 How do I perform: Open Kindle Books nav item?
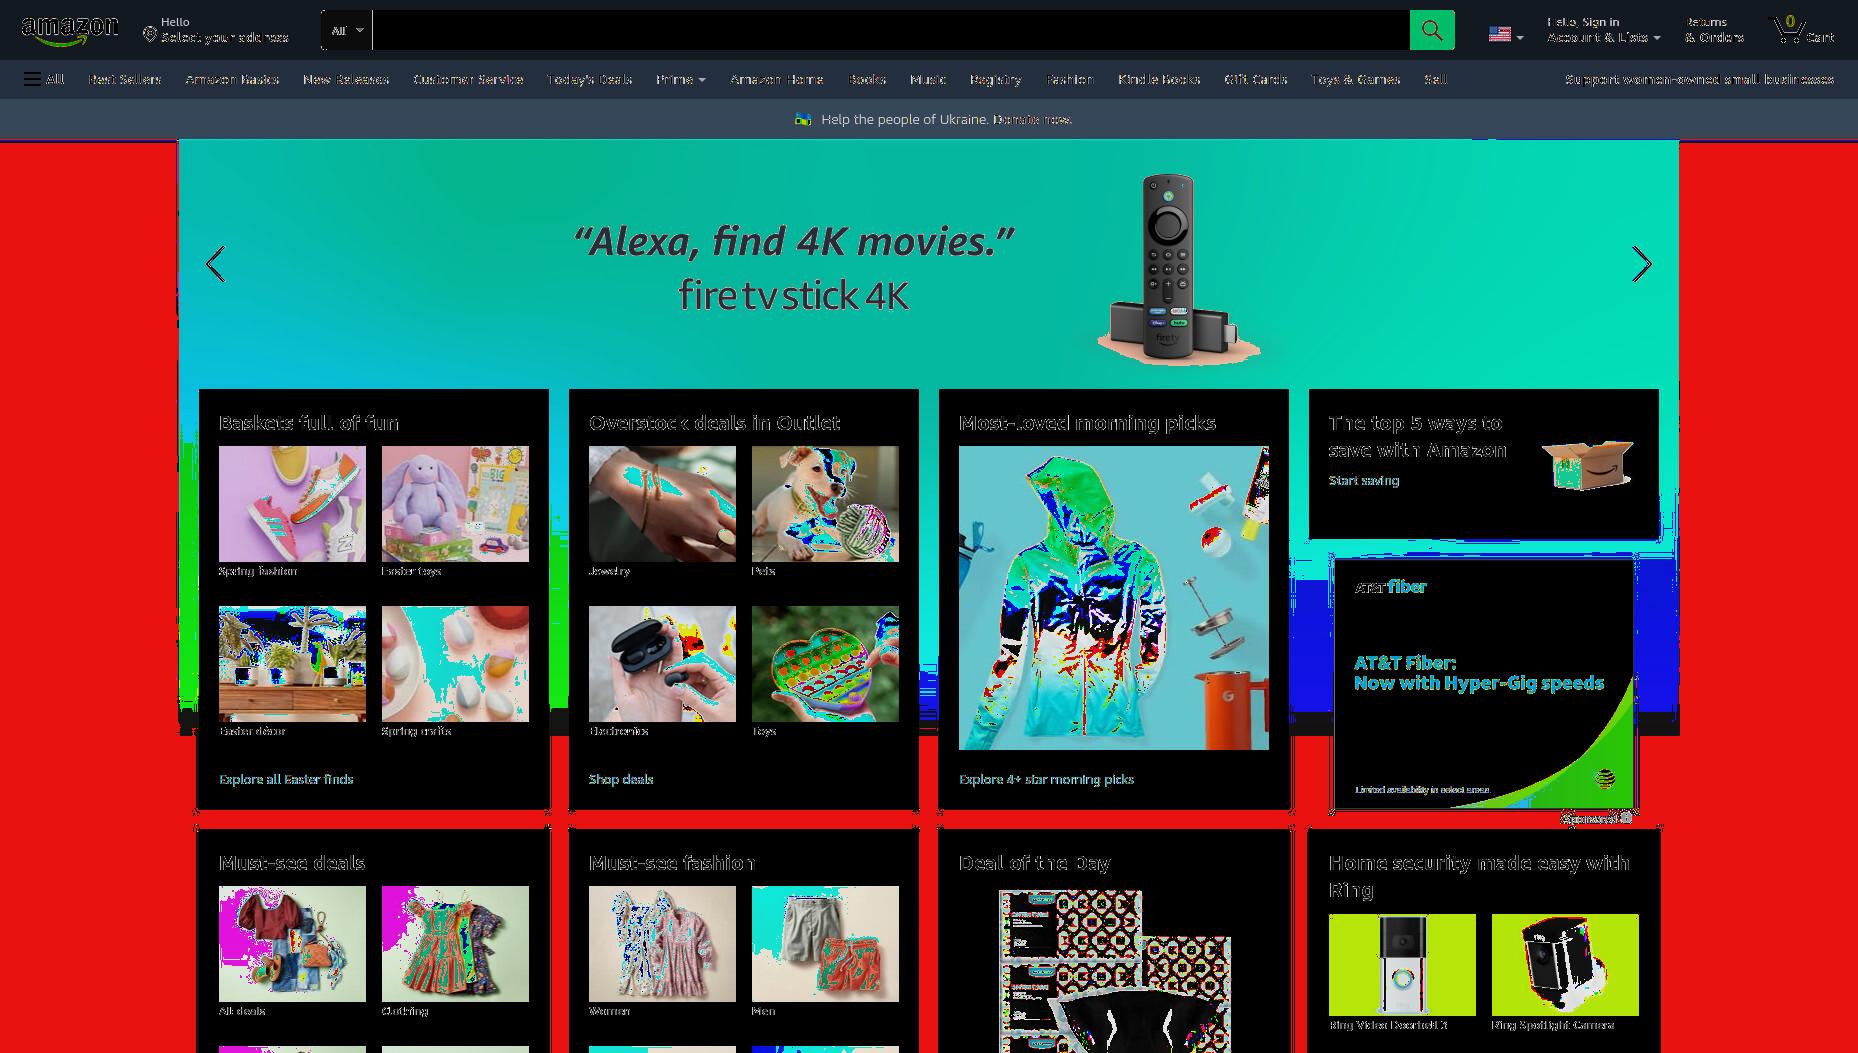click(x=1158, y=79)
